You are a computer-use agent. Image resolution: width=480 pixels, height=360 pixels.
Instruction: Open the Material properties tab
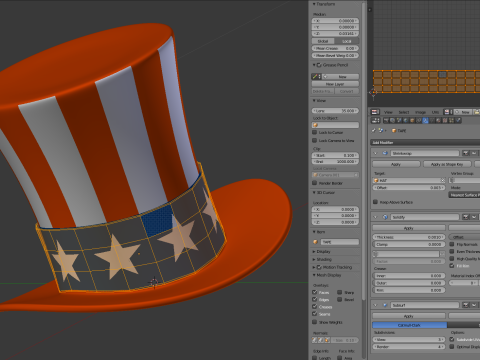tap(438, 120)
